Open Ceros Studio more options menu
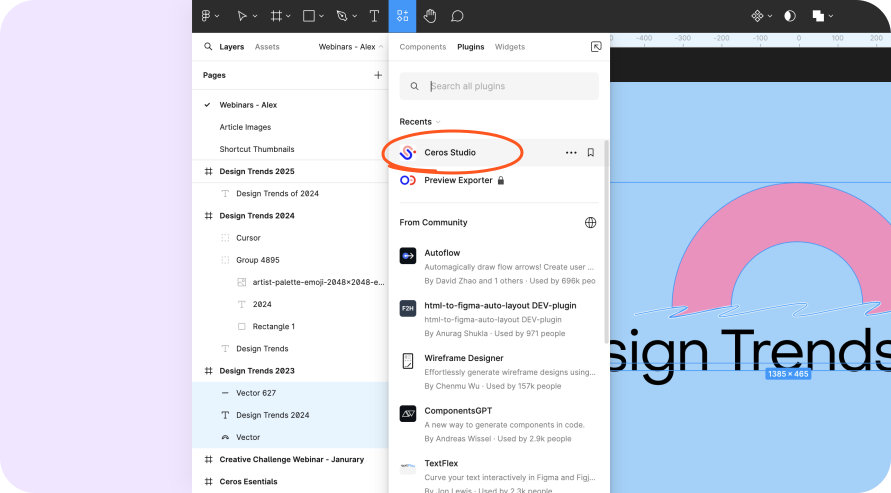Screen dimensions: 891x493 point(571,152)
